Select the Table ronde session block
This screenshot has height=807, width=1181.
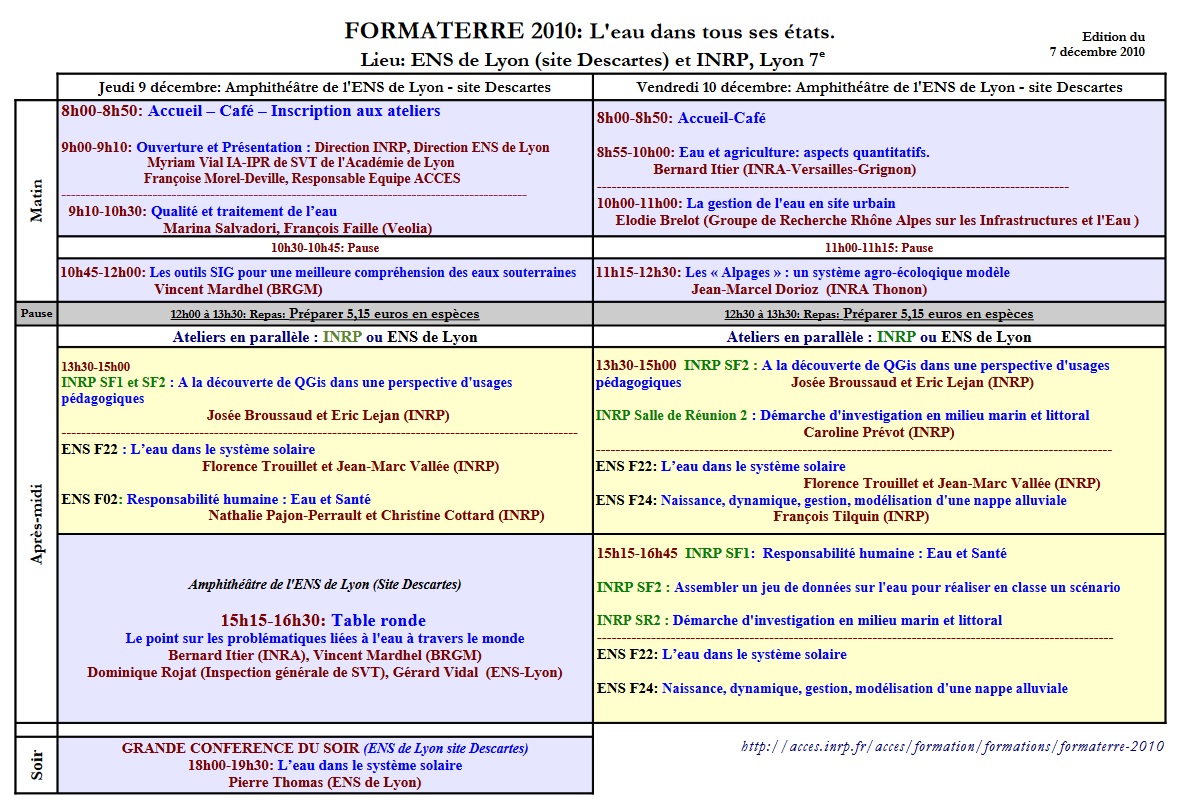click(323, 618)
